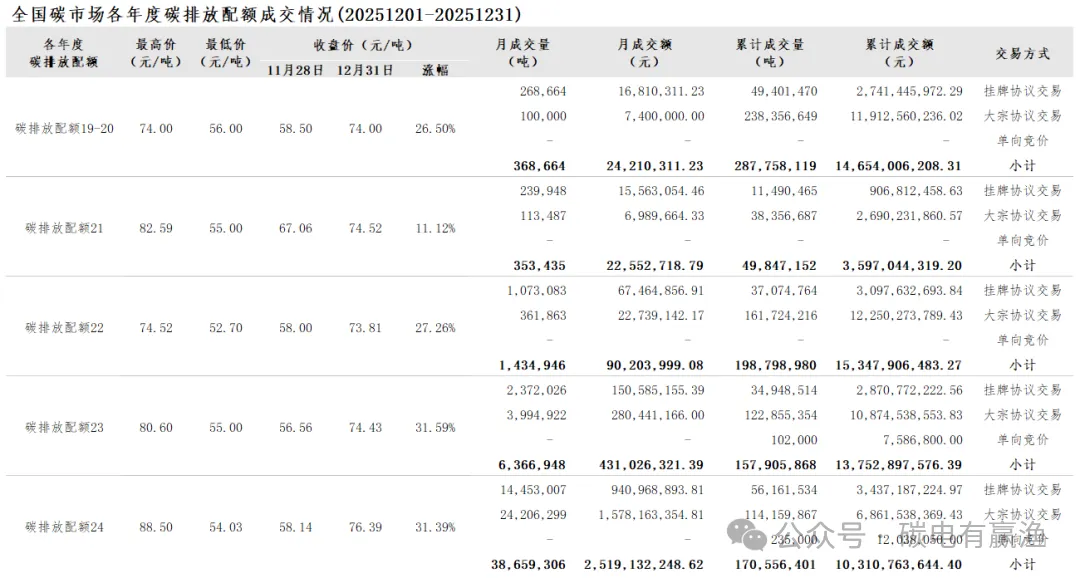Select the 碳排放配额22 row label
Screen dimensions: 1080x578
pyautogui.click(x=65, y=328)
